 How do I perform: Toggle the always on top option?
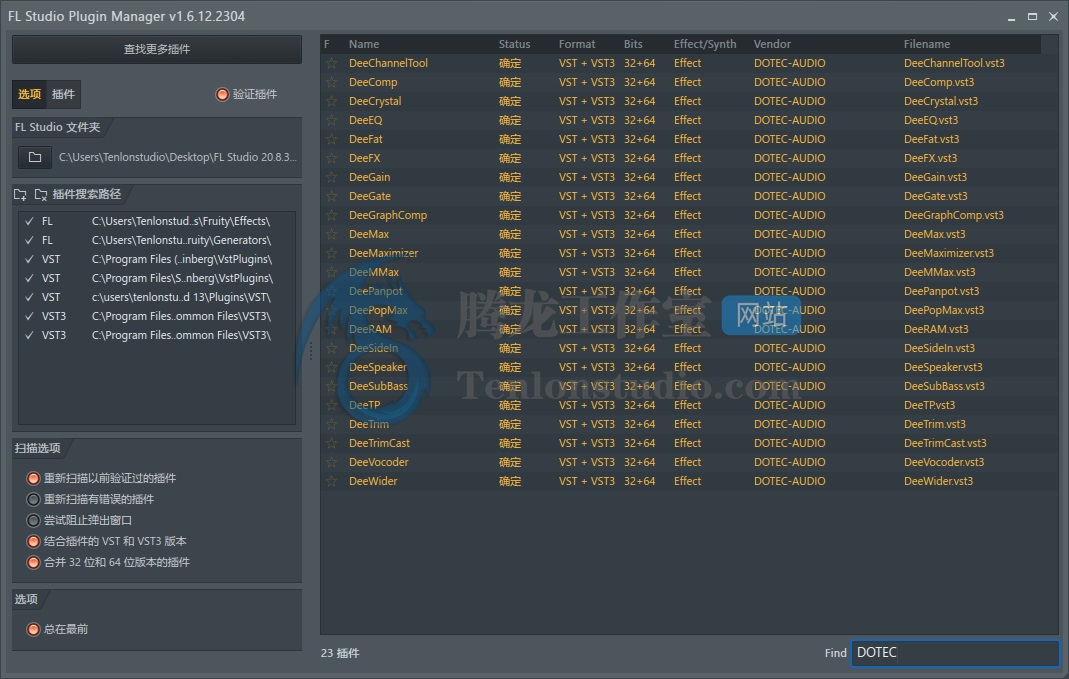tap(33, 629)
